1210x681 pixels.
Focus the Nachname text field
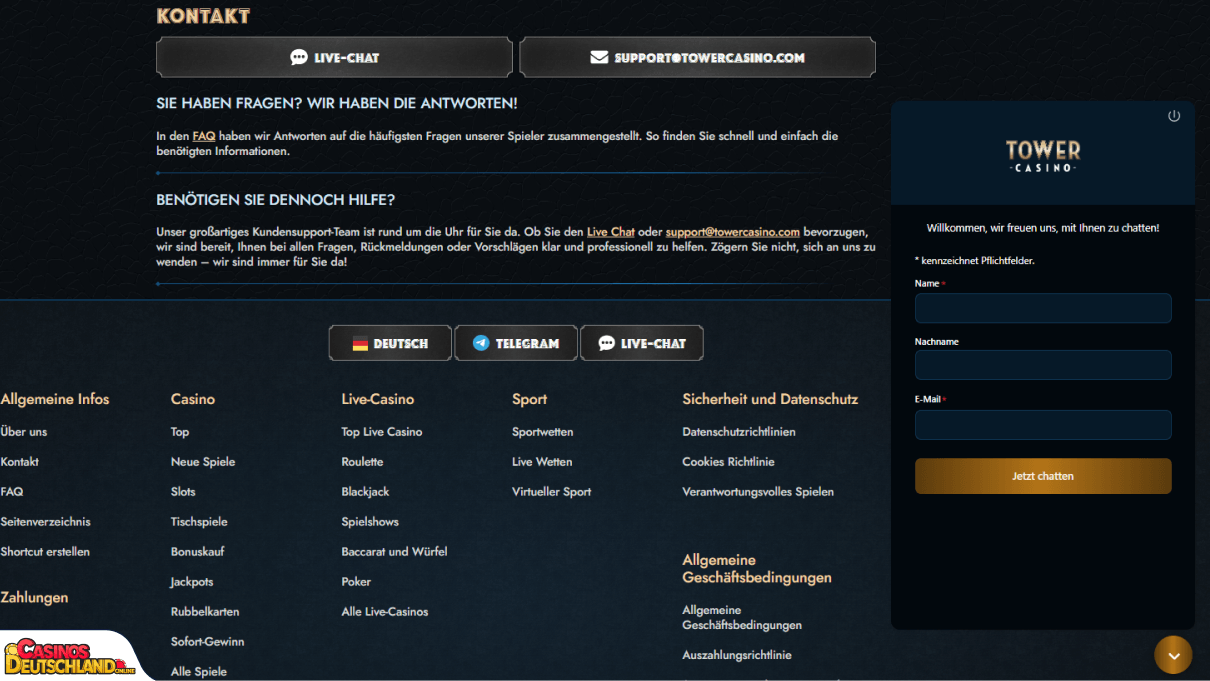1043,365
